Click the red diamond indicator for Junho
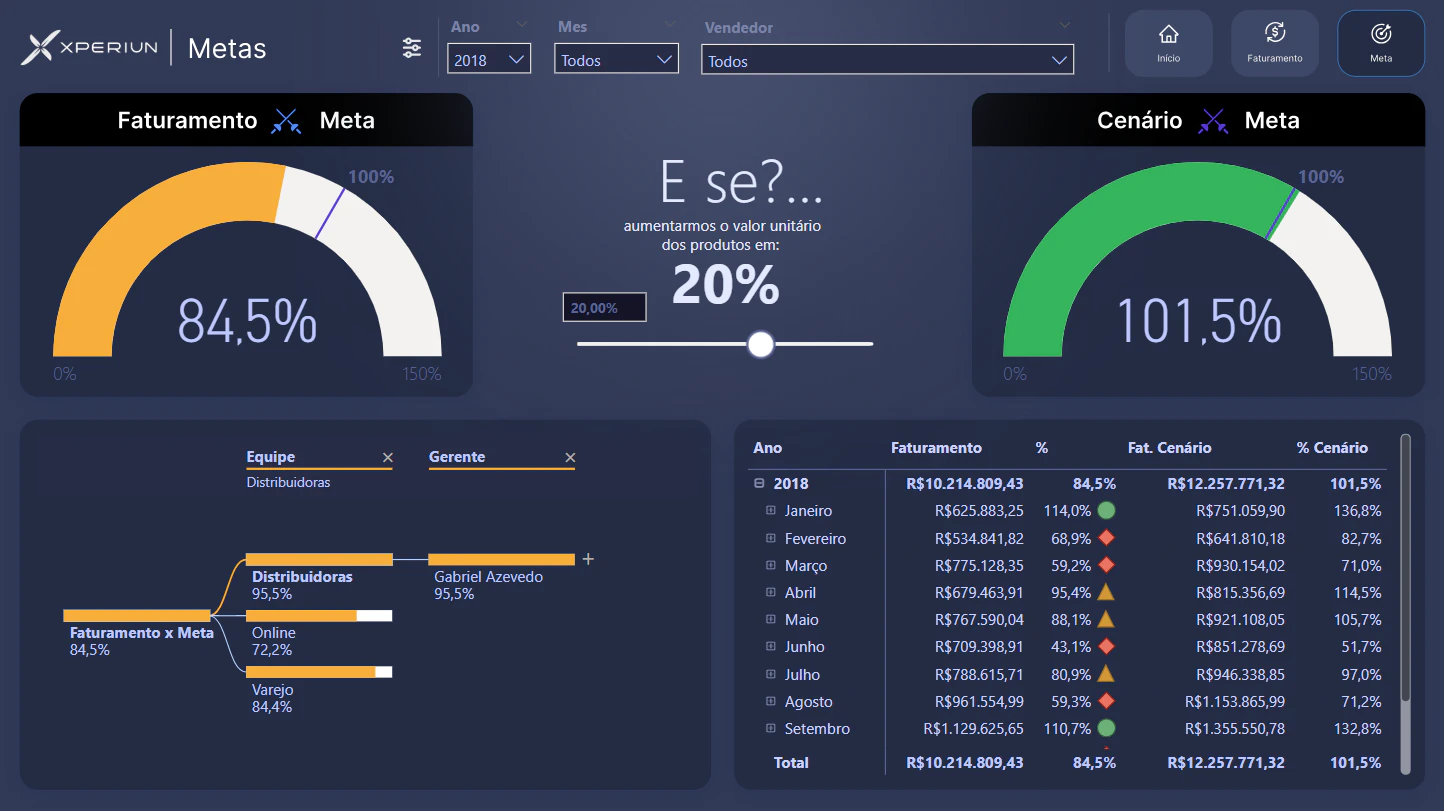 tap(1106, 646)
